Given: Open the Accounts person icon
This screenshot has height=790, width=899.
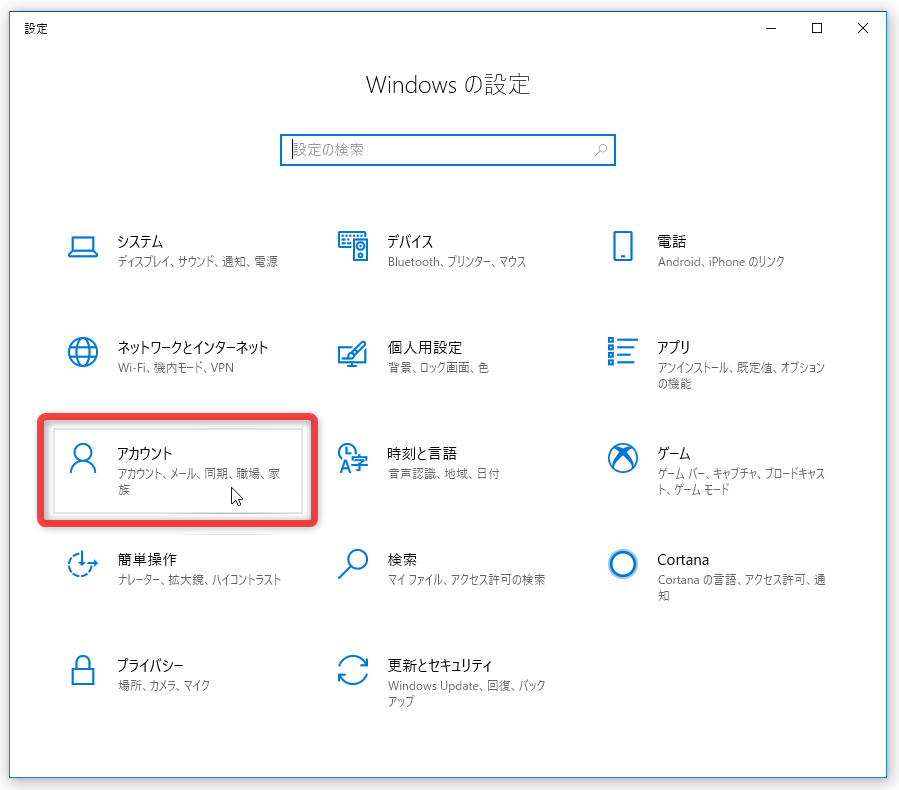Looking at the screenshot, I should pyautogui.click(x=83, y=458).
